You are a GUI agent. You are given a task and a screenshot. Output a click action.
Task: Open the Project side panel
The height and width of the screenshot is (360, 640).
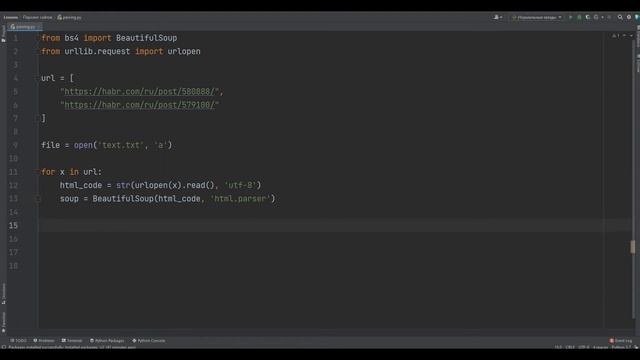click(4, 33)
